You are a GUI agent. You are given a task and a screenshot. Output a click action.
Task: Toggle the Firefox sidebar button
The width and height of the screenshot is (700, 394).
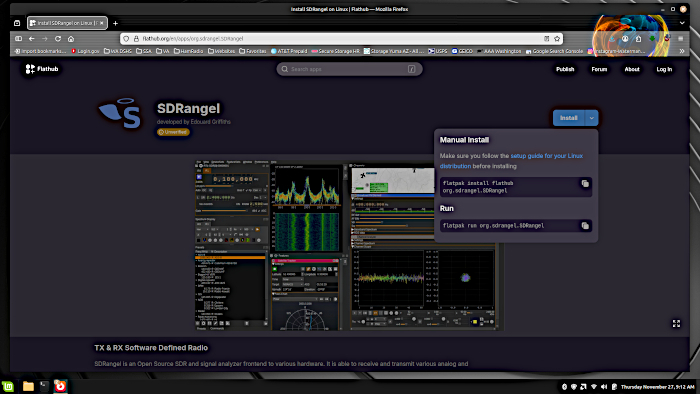[18, 39]
